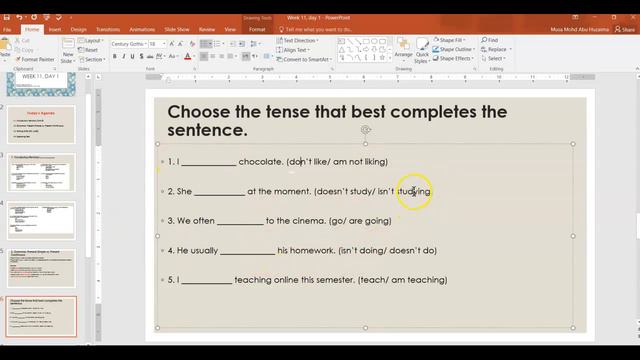Click Increase Font Size icon

point(172,44)
